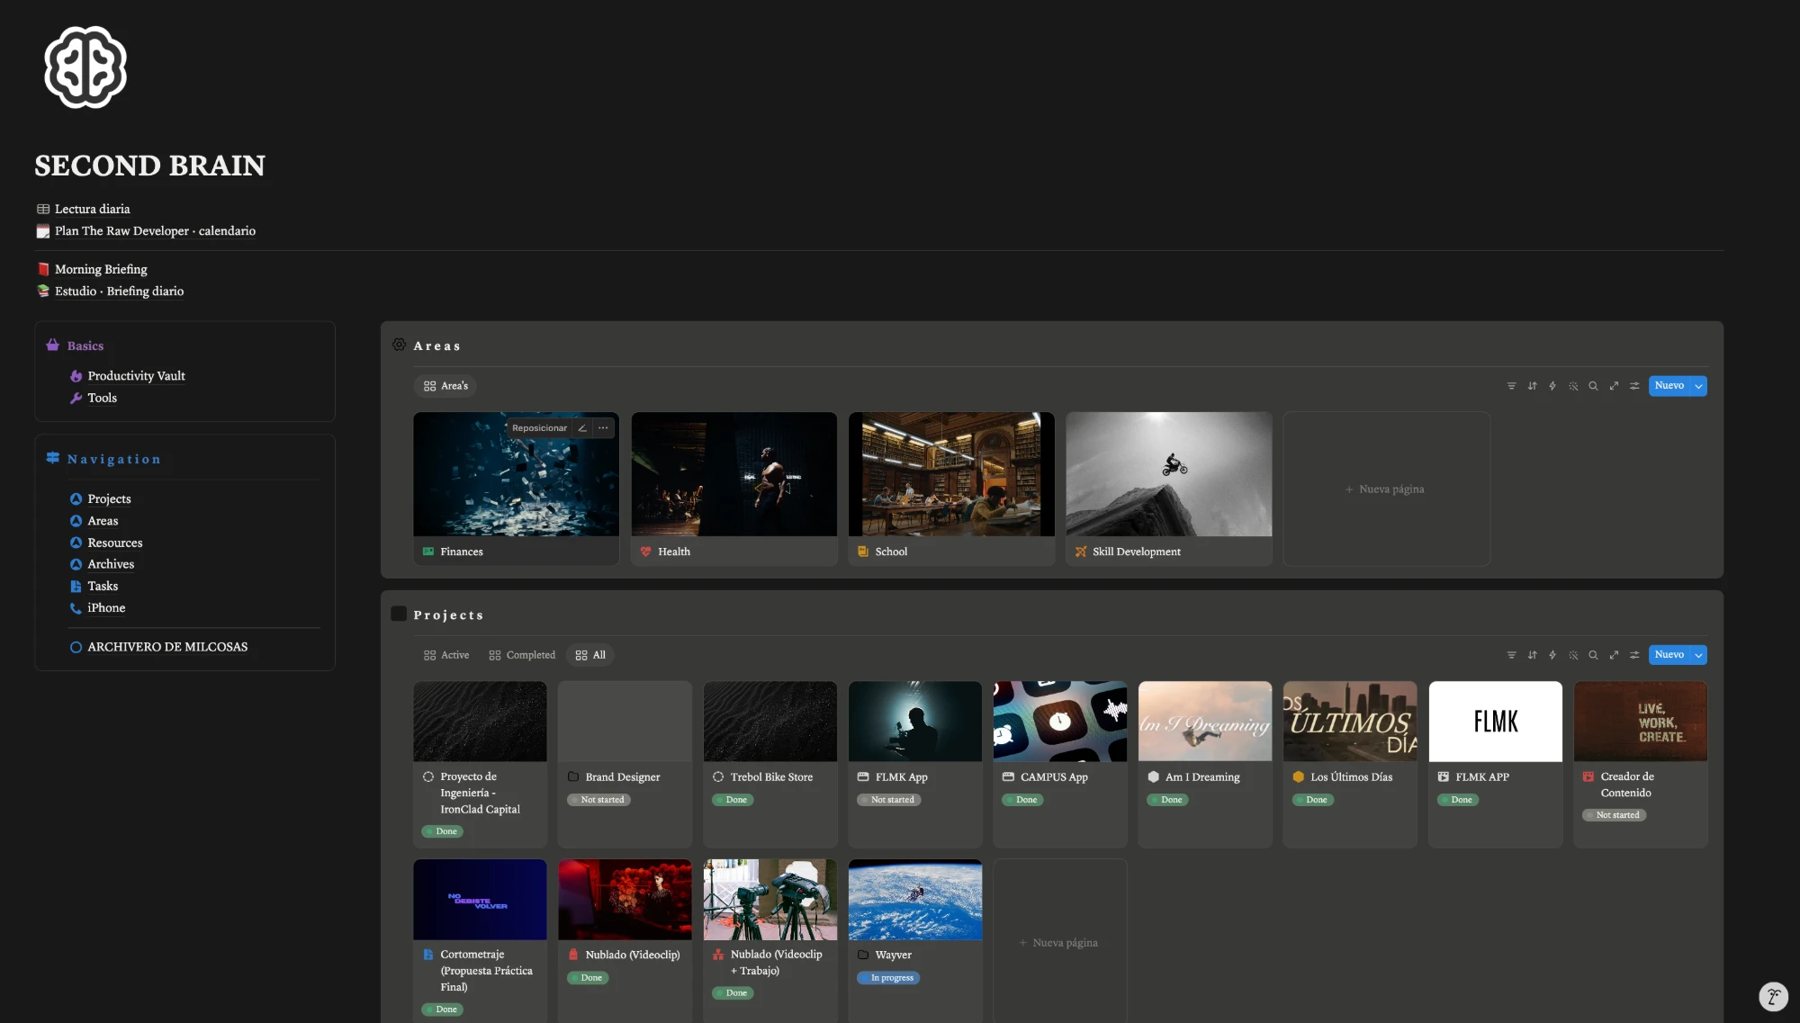Add a Nueva página in Areas gallery
Image resolution: width=1800 pixels, height=1023 pixels.
click(1386, 489)
